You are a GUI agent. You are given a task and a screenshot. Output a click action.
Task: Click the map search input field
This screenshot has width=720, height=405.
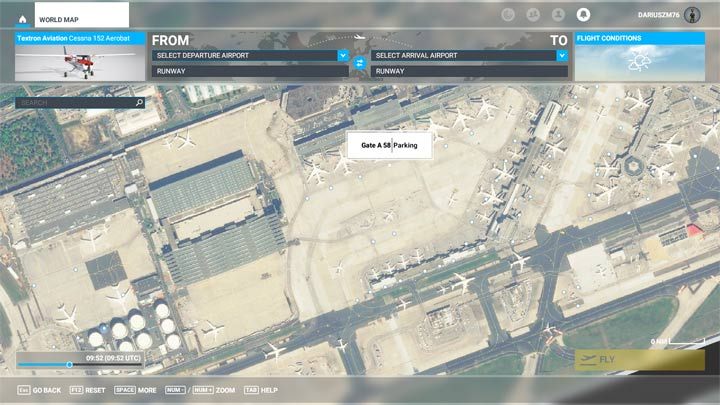pos(75,102)
